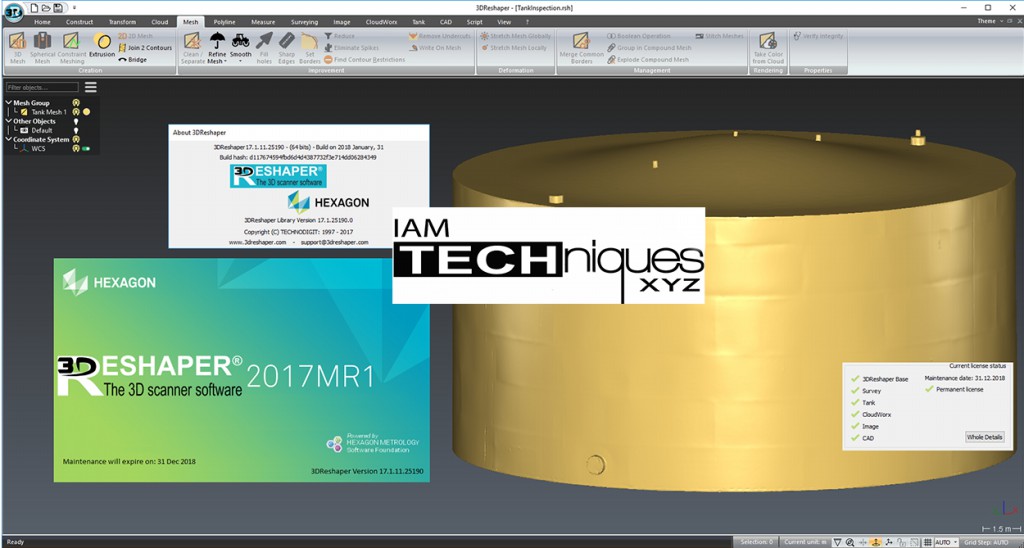
Task: Click the Reduce mesh command
Action: [340, 36]
